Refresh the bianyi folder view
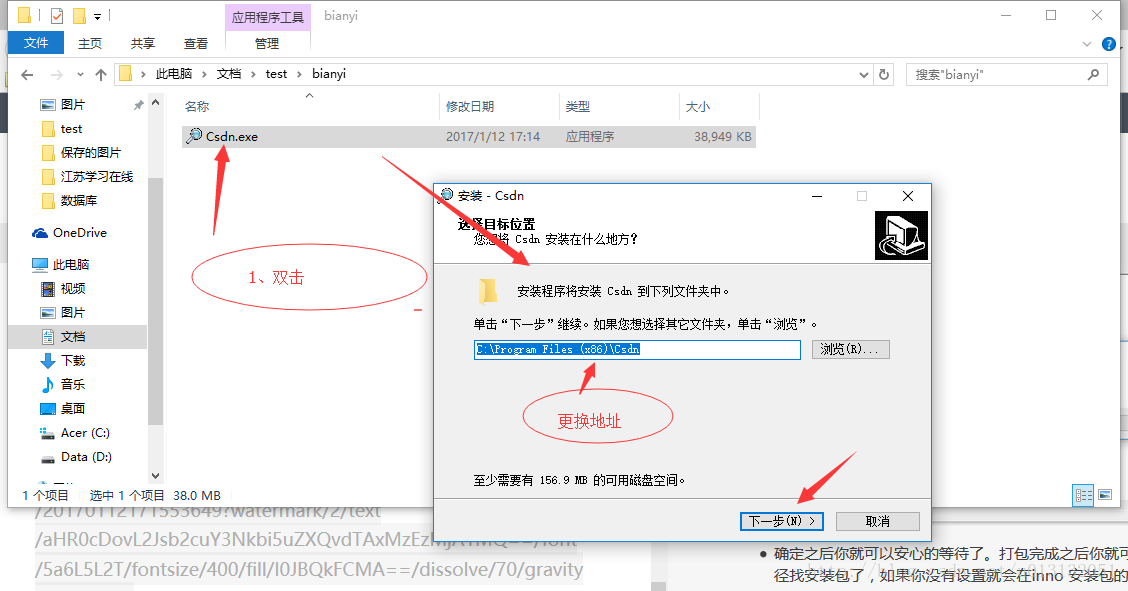 point(883,75)
